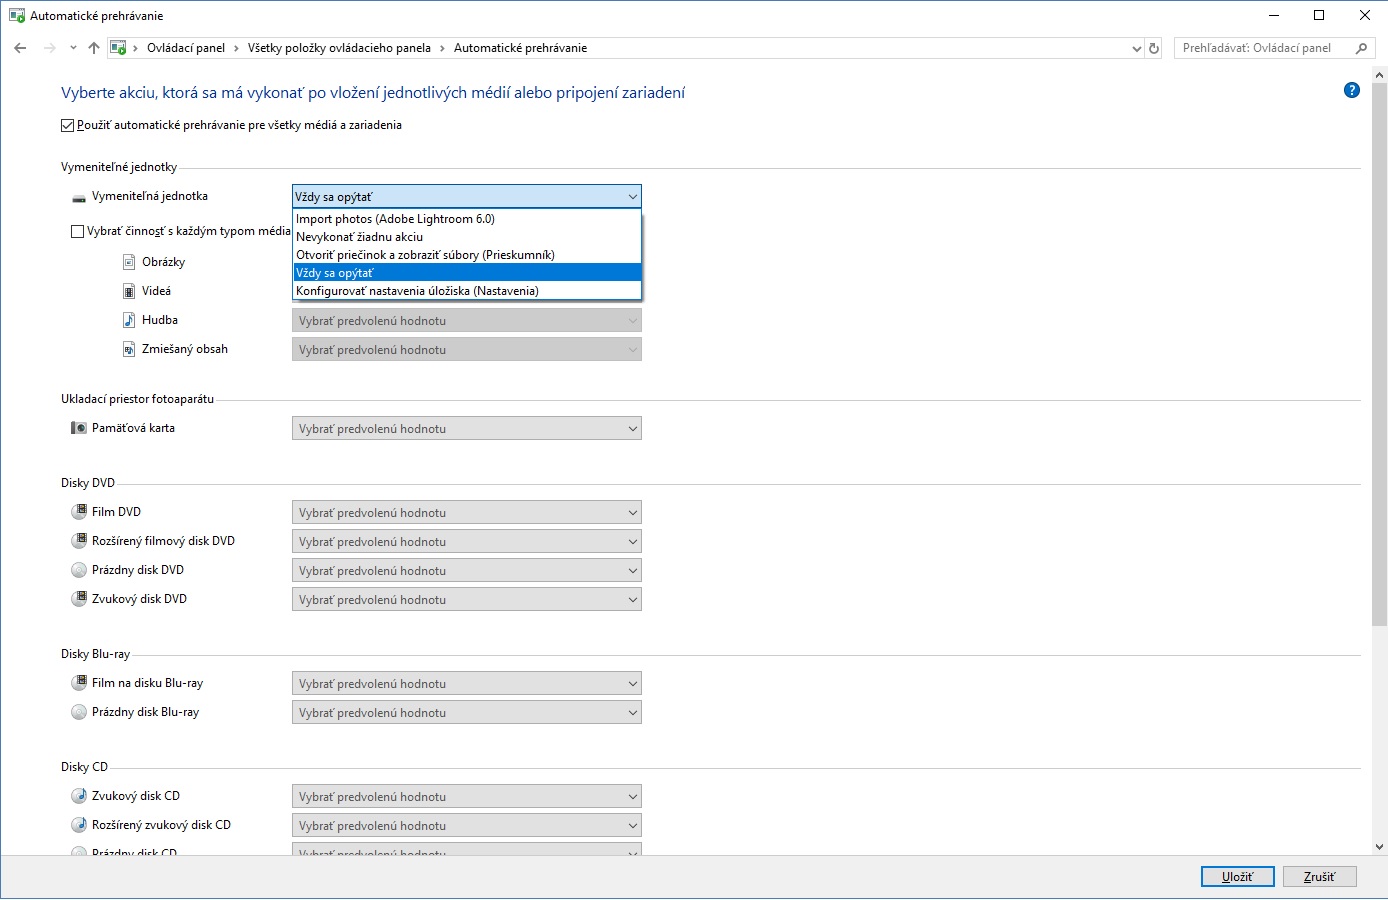Open the blue help question mark icon

[x=1352, y=90]
